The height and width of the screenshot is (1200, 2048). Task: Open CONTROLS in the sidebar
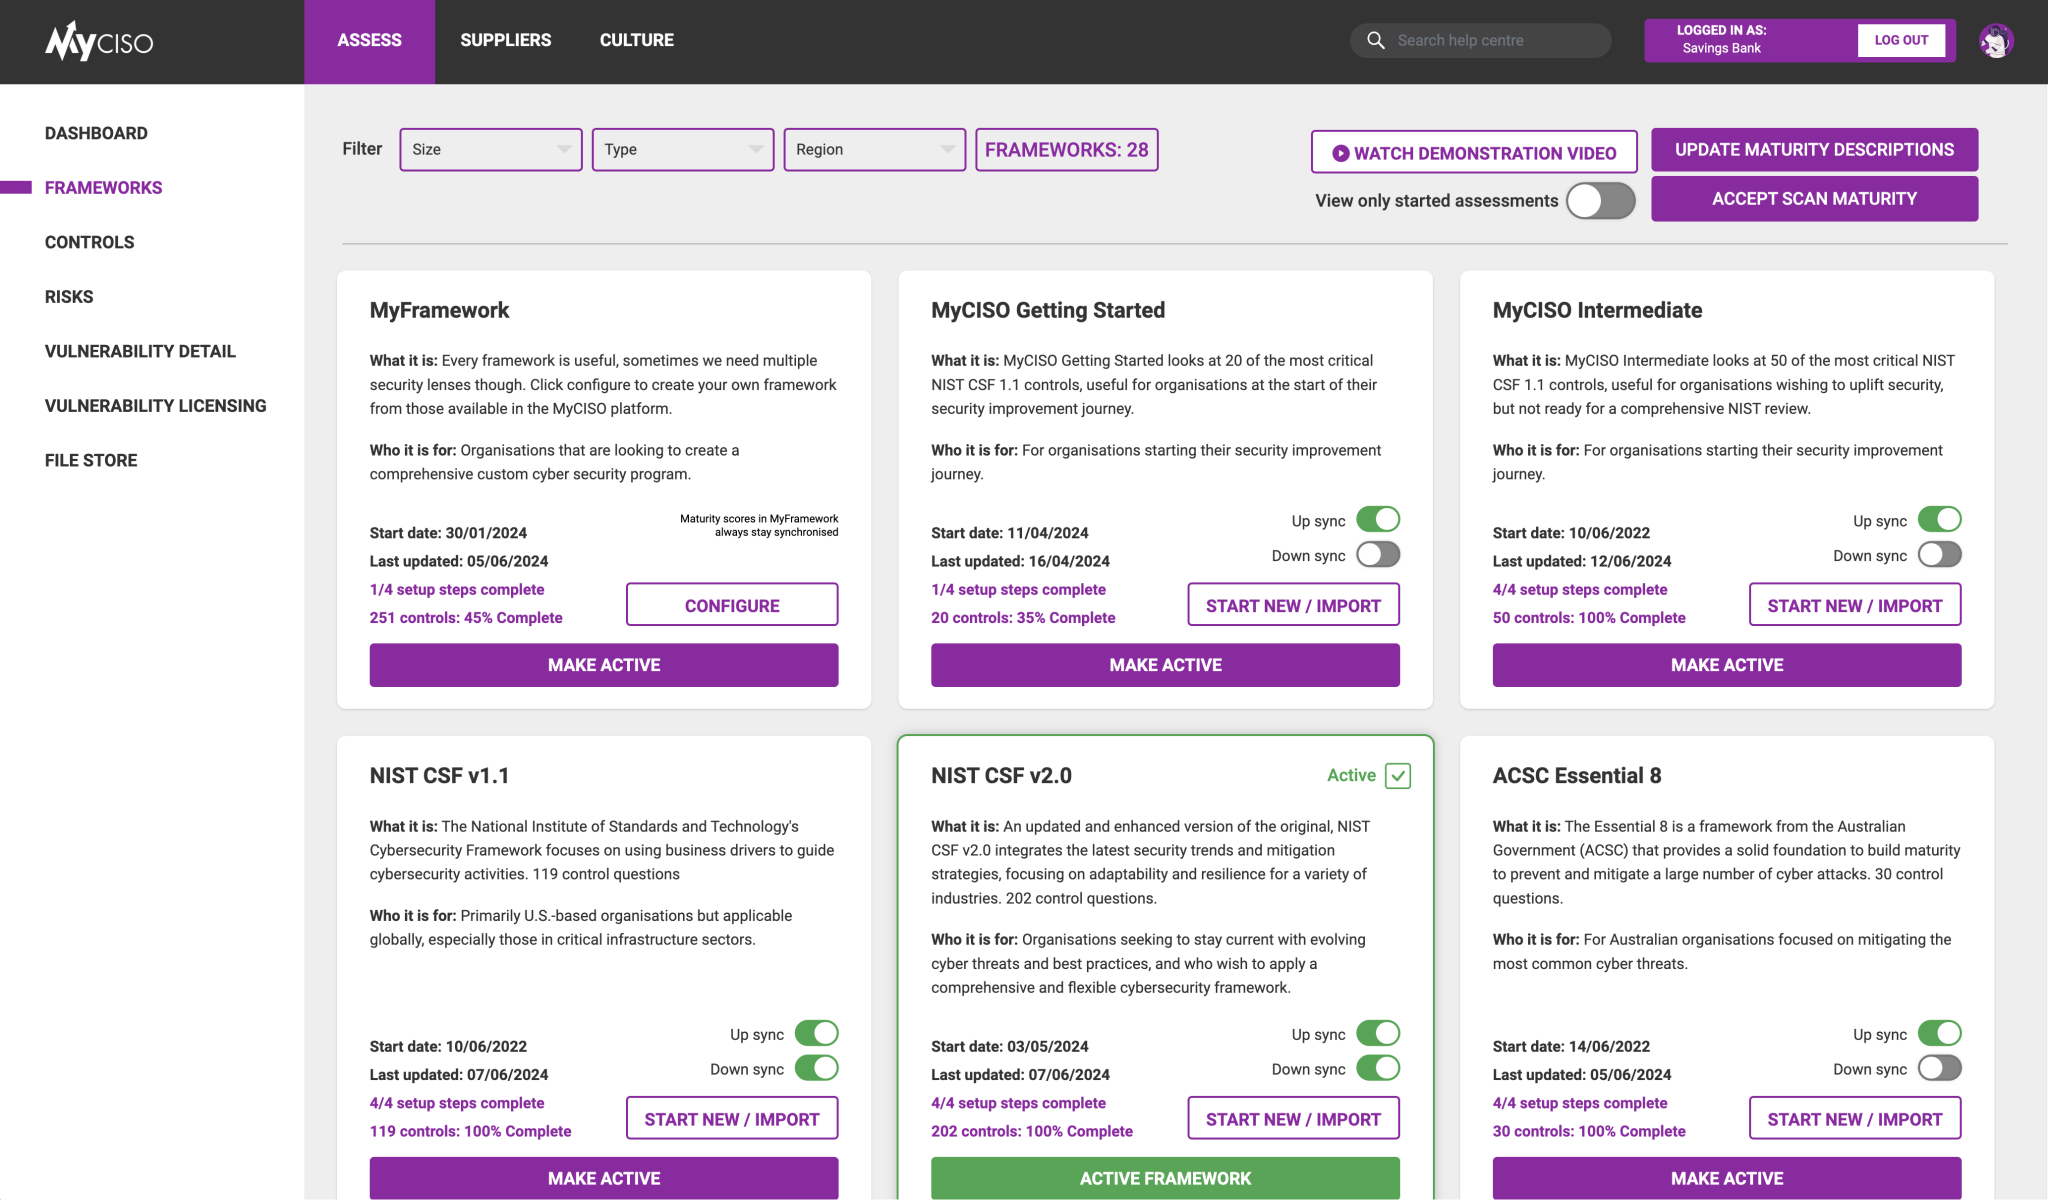[x=89, y=242]
